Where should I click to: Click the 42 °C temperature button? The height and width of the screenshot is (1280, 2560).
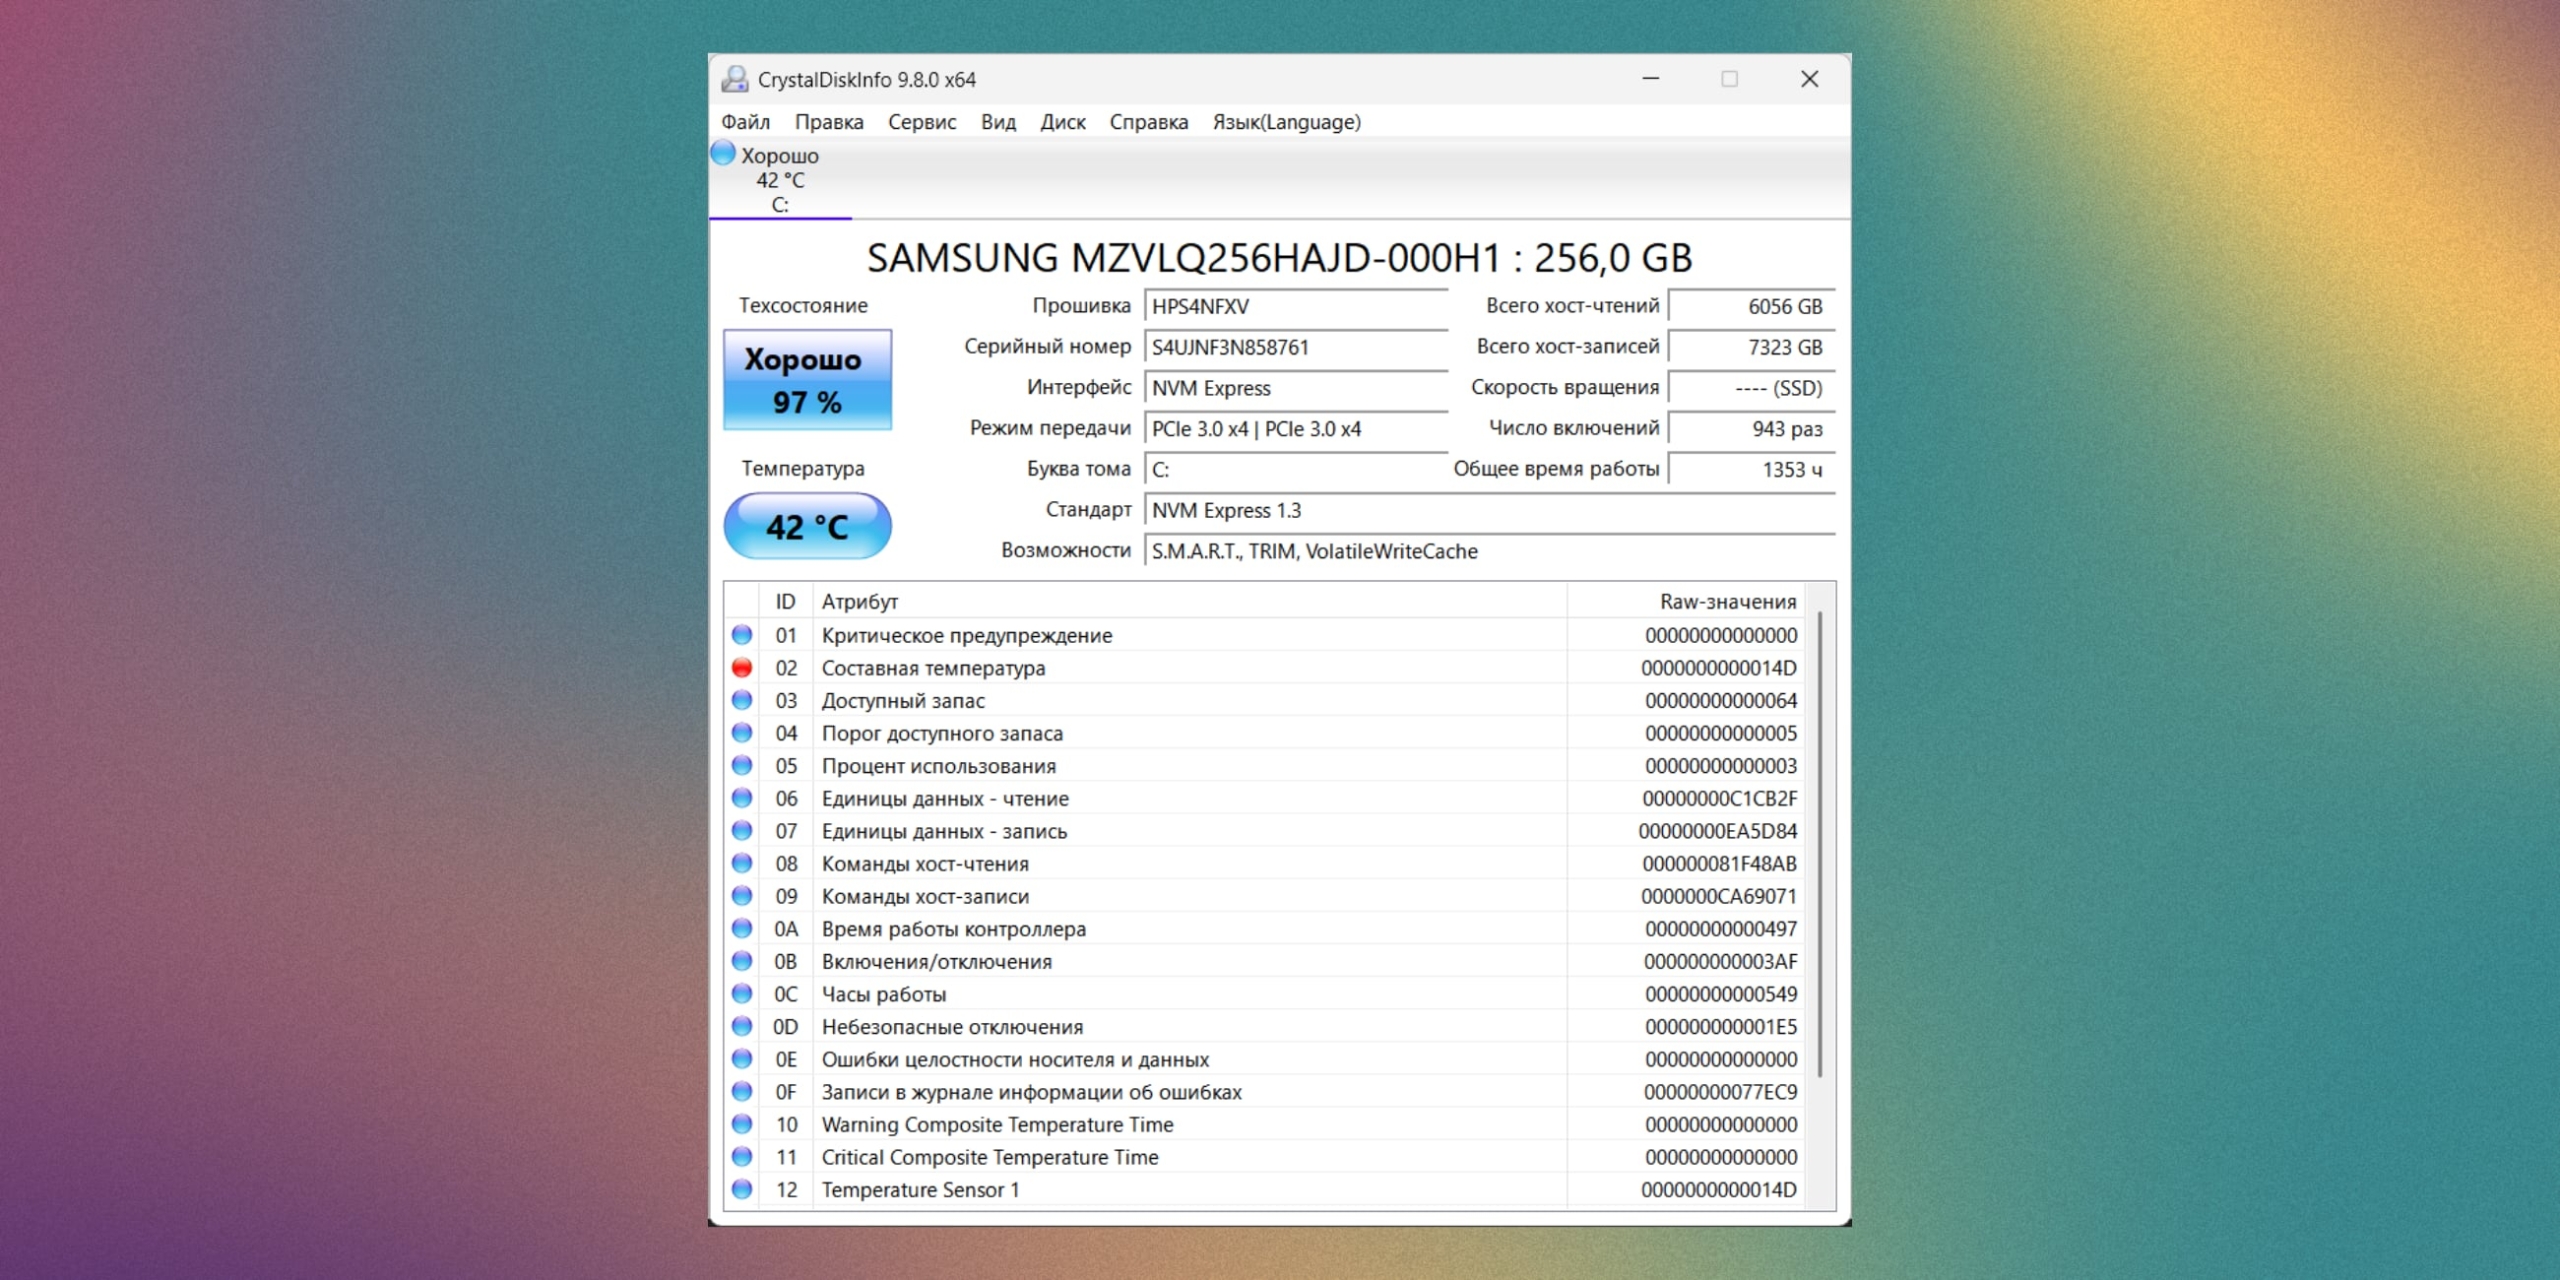click(x=807, y=526)
